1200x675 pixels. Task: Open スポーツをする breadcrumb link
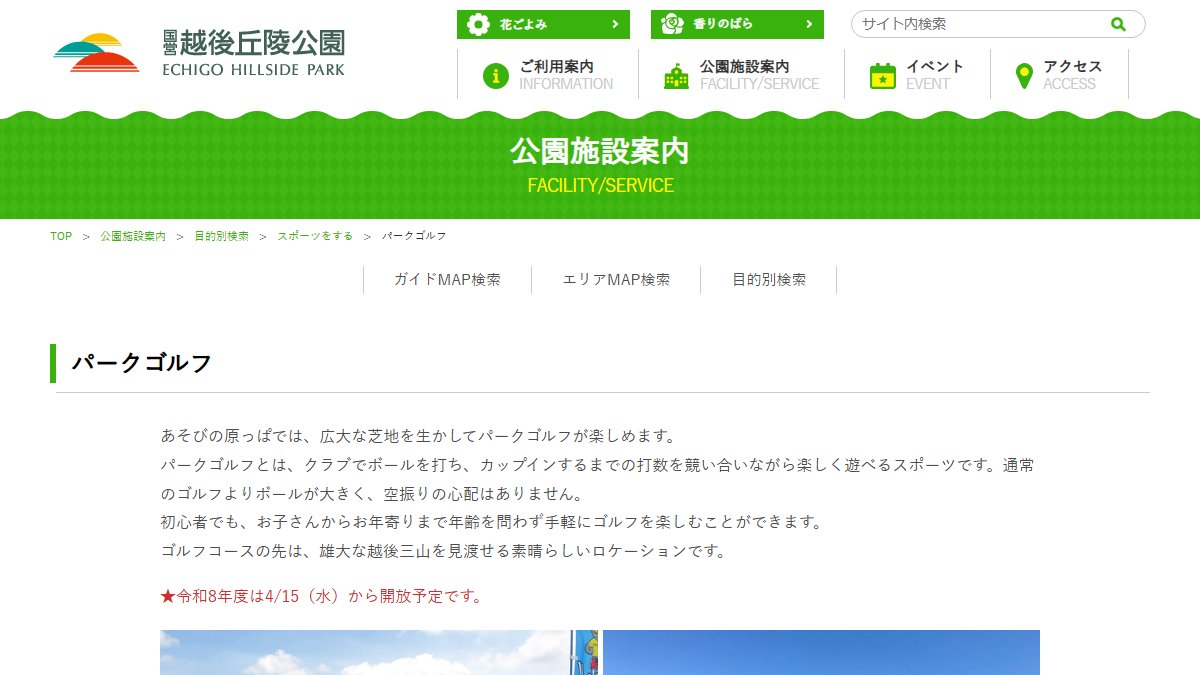click(315, 236)
